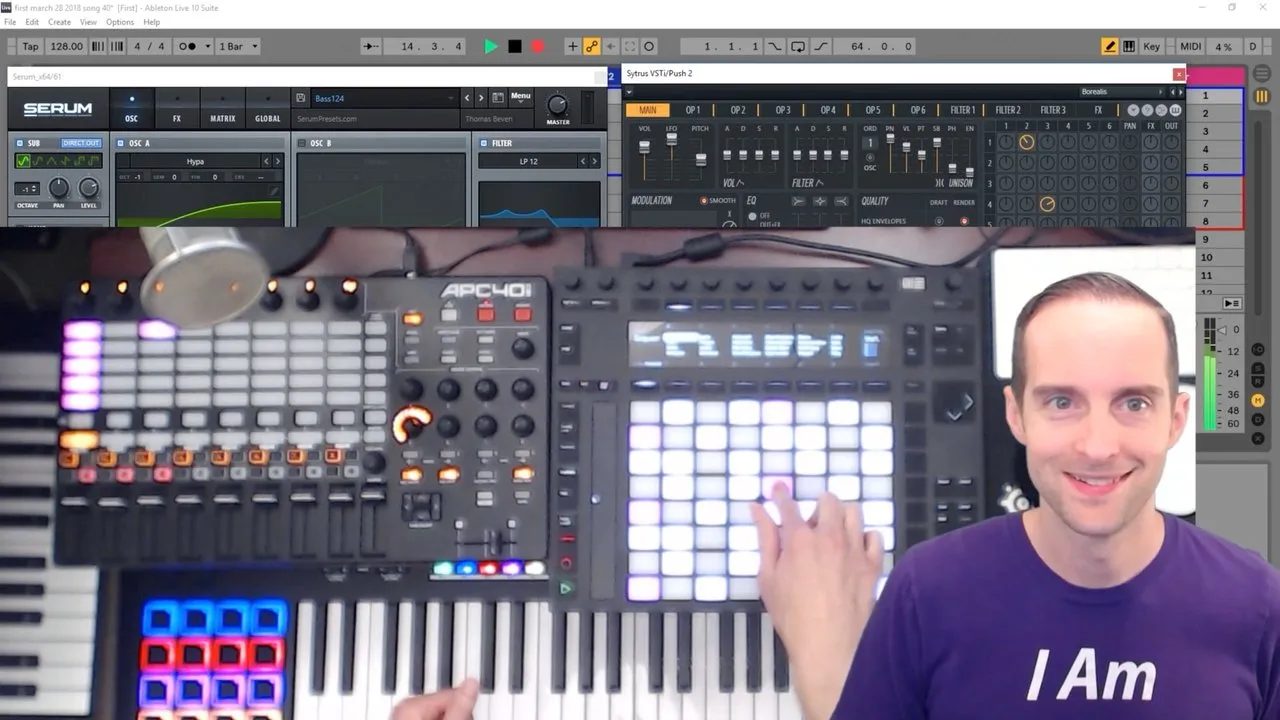Click Serum's save preset floppy icon

[301, 98]
